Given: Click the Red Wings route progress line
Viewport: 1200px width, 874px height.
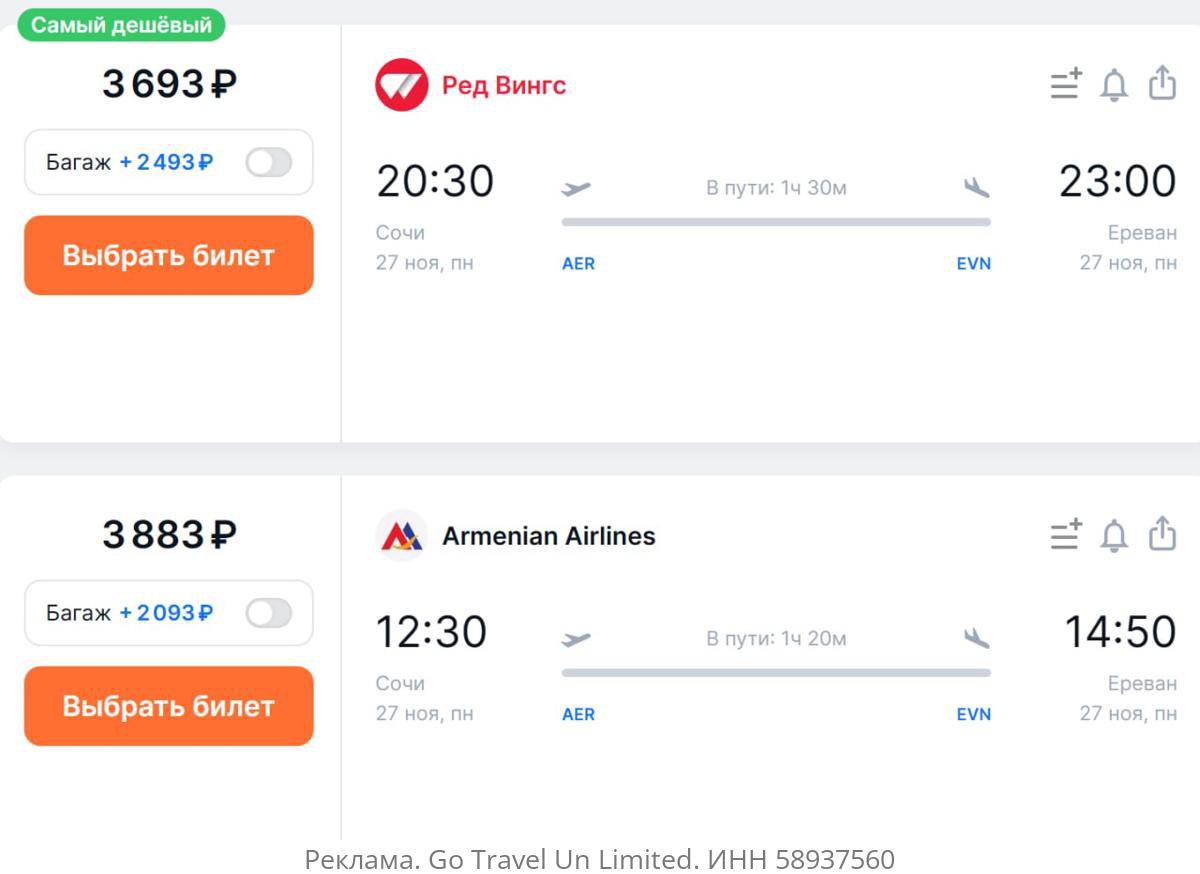Looking at the screenshot, I should 776,222.
